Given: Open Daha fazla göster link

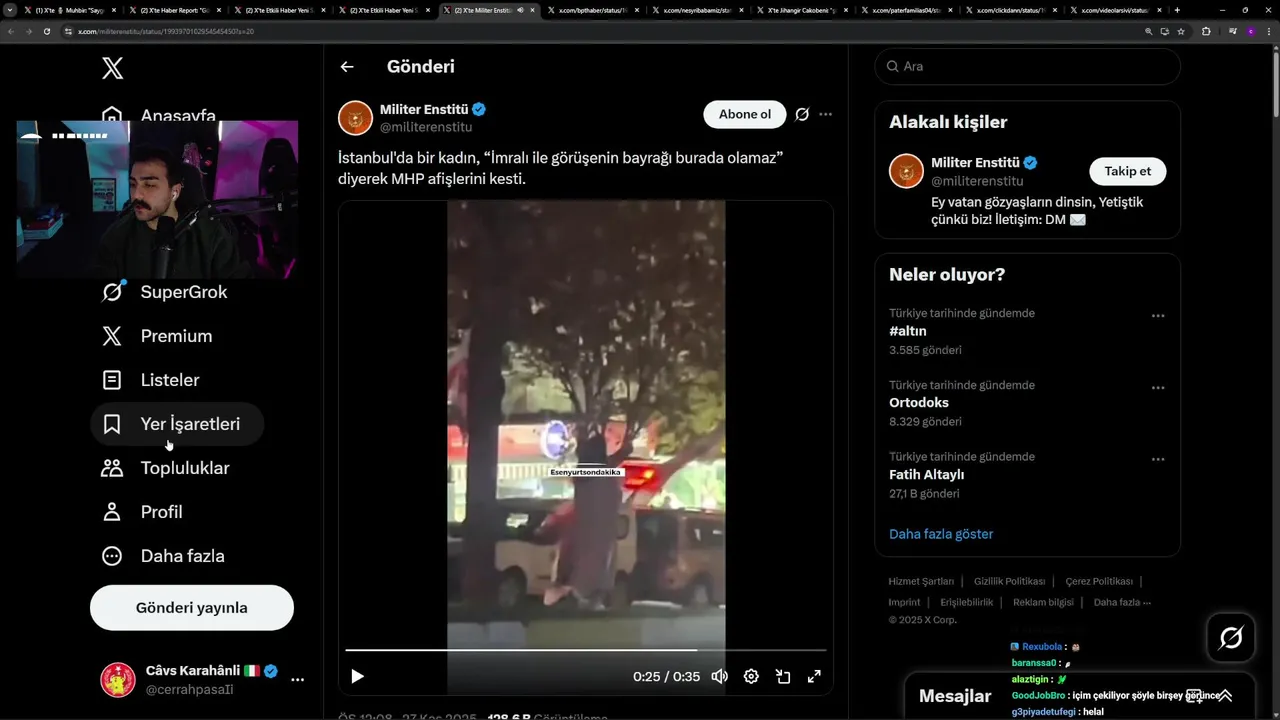Looking at the screenshot, I should 941,534.
